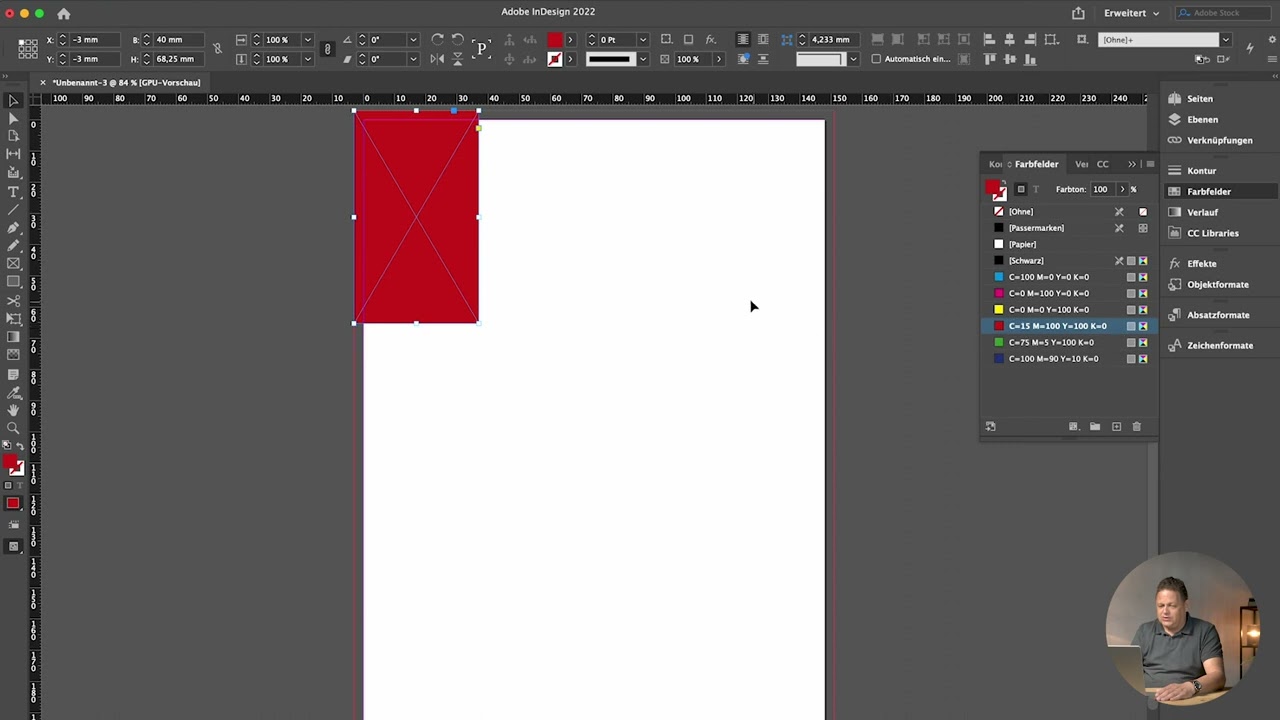Create a new Farbfeld with the plus button
This screenshot has width=1280, height=720.
pos(1116,426)
